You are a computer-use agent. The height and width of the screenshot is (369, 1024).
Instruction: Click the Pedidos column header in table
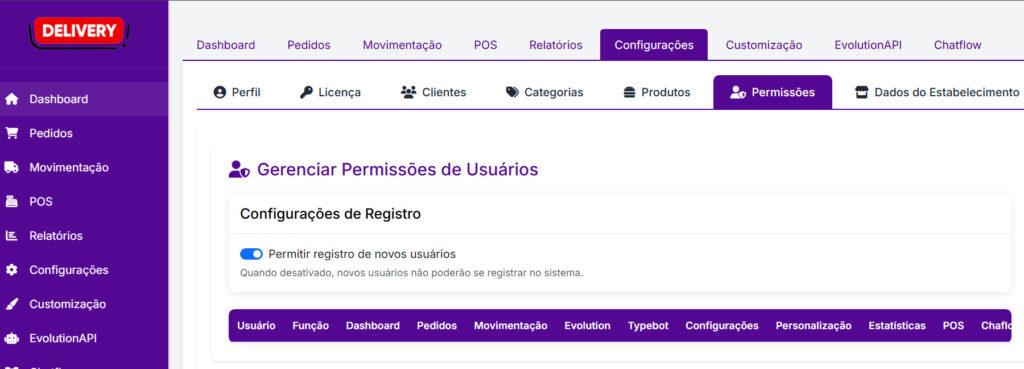point(437,325)
